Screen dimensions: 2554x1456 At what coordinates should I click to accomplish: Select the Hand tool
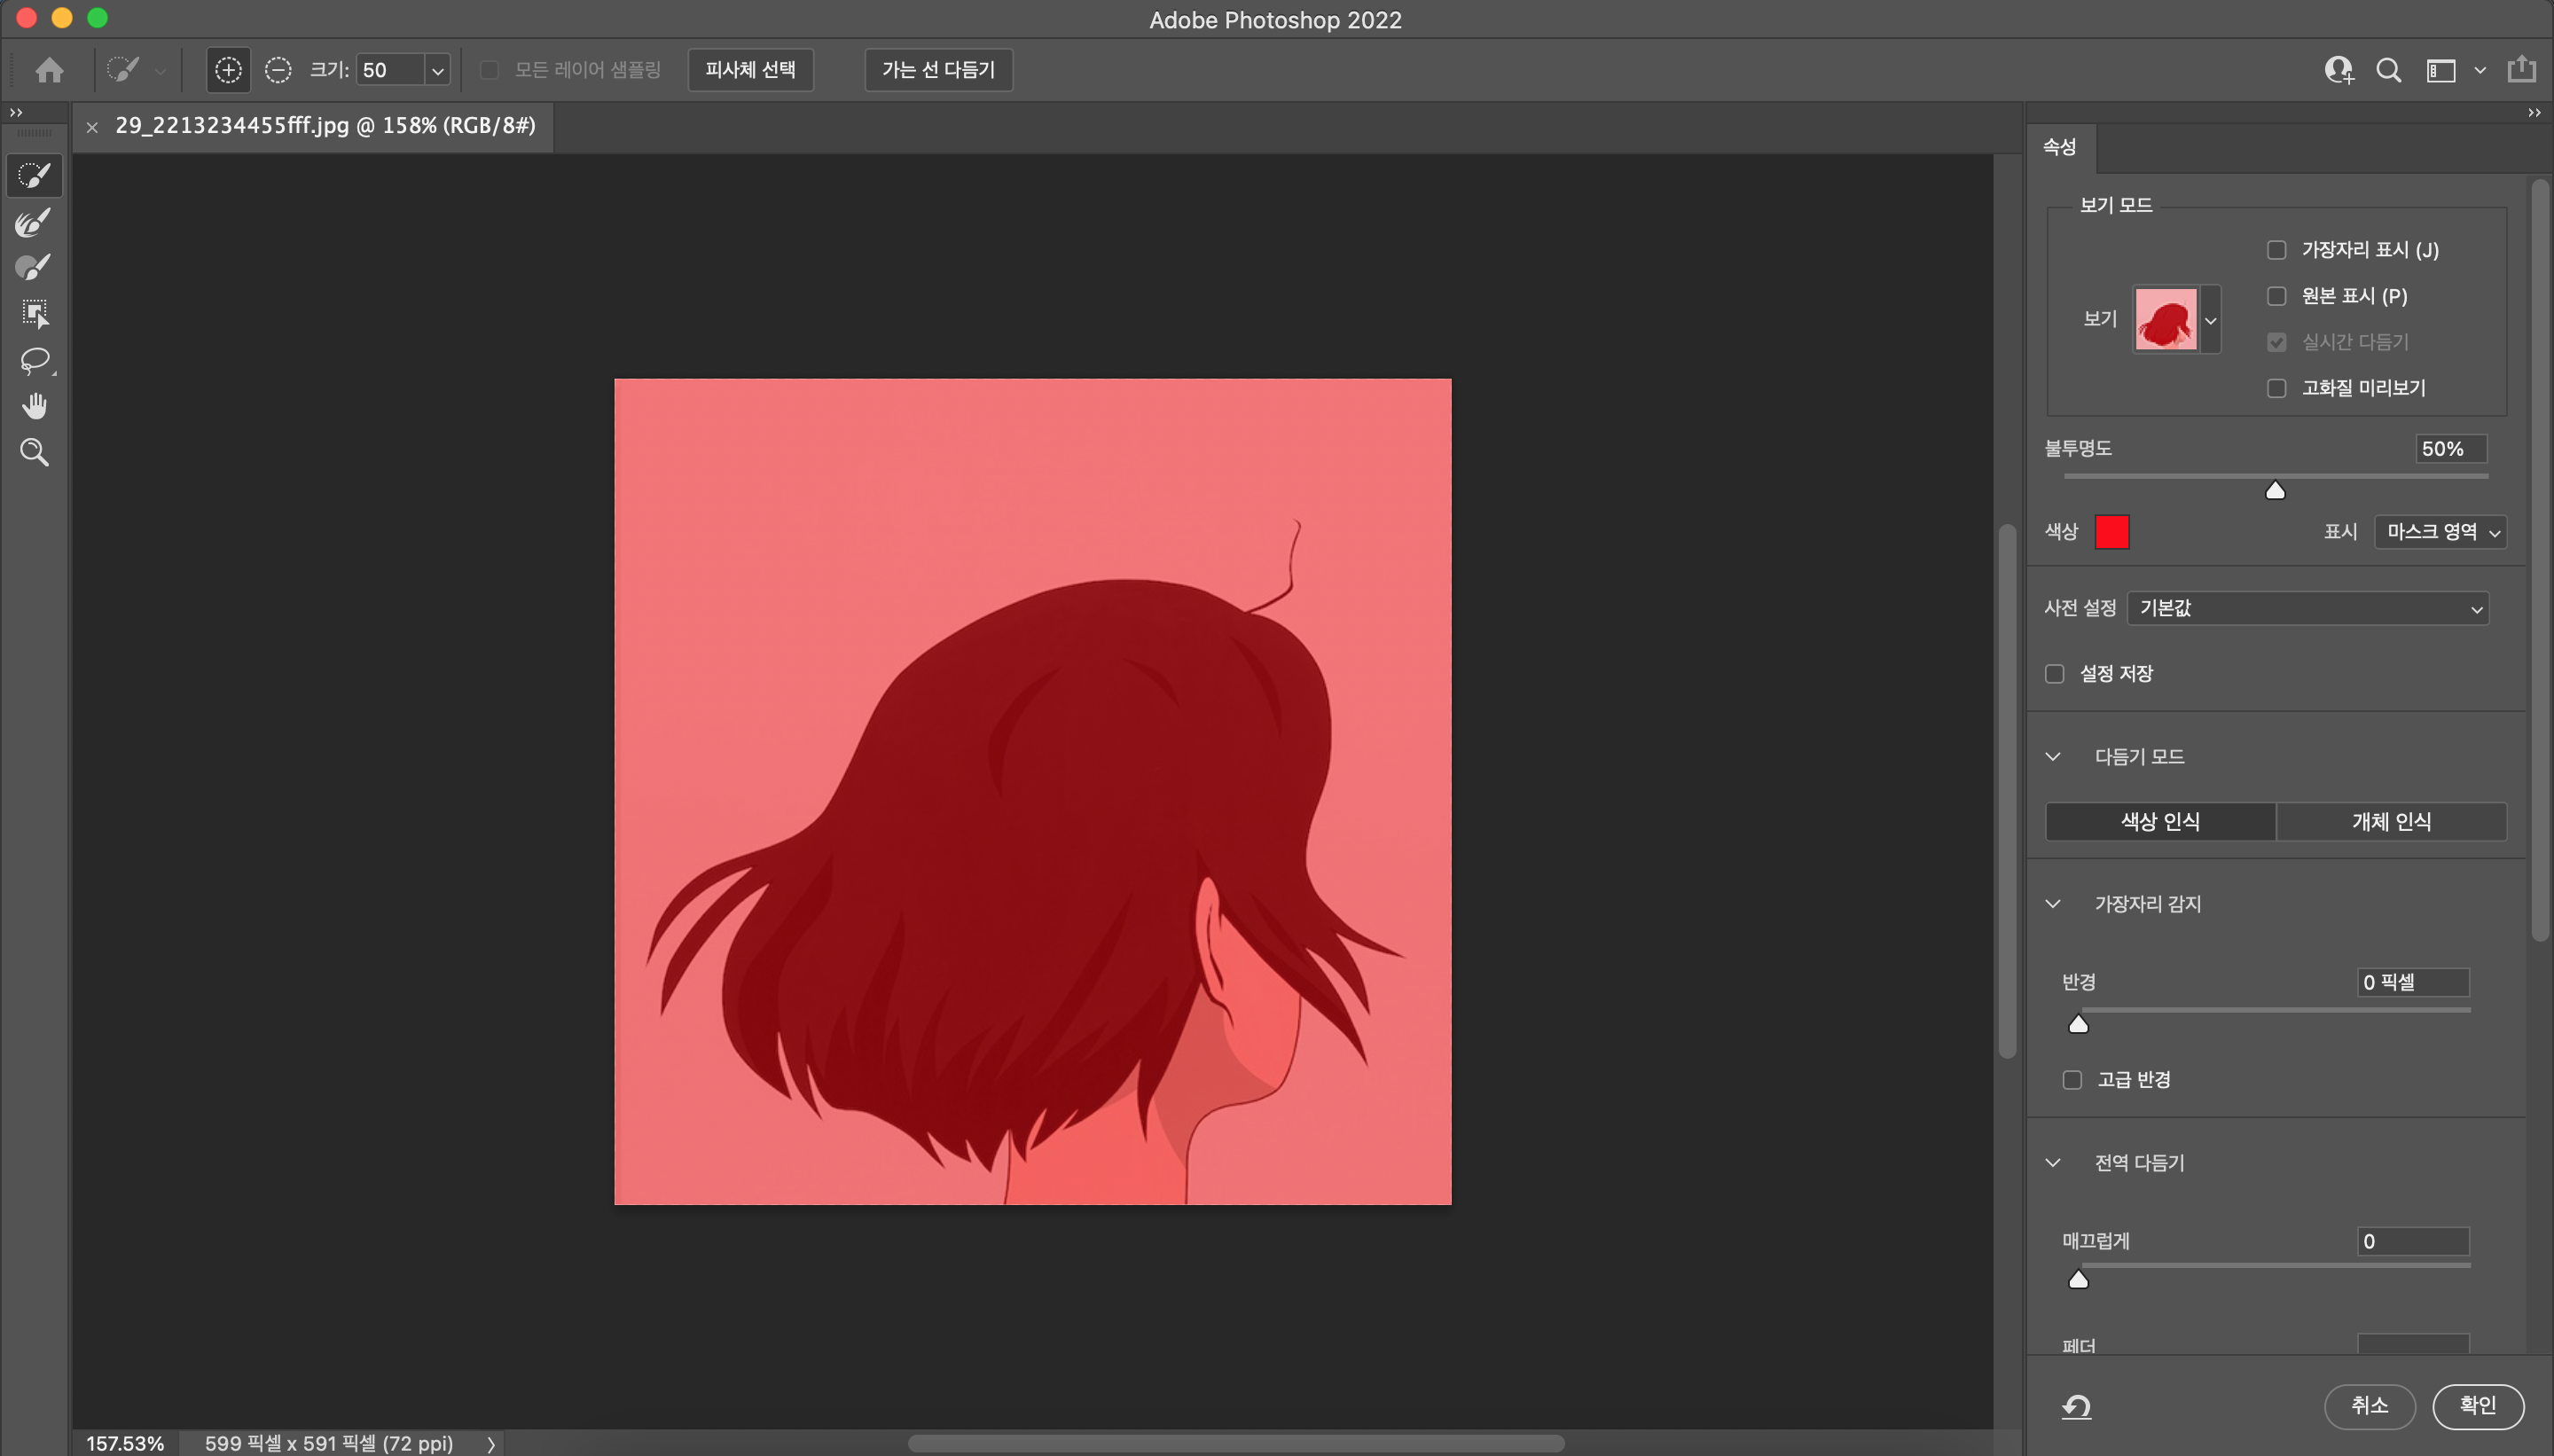(34, 406)
